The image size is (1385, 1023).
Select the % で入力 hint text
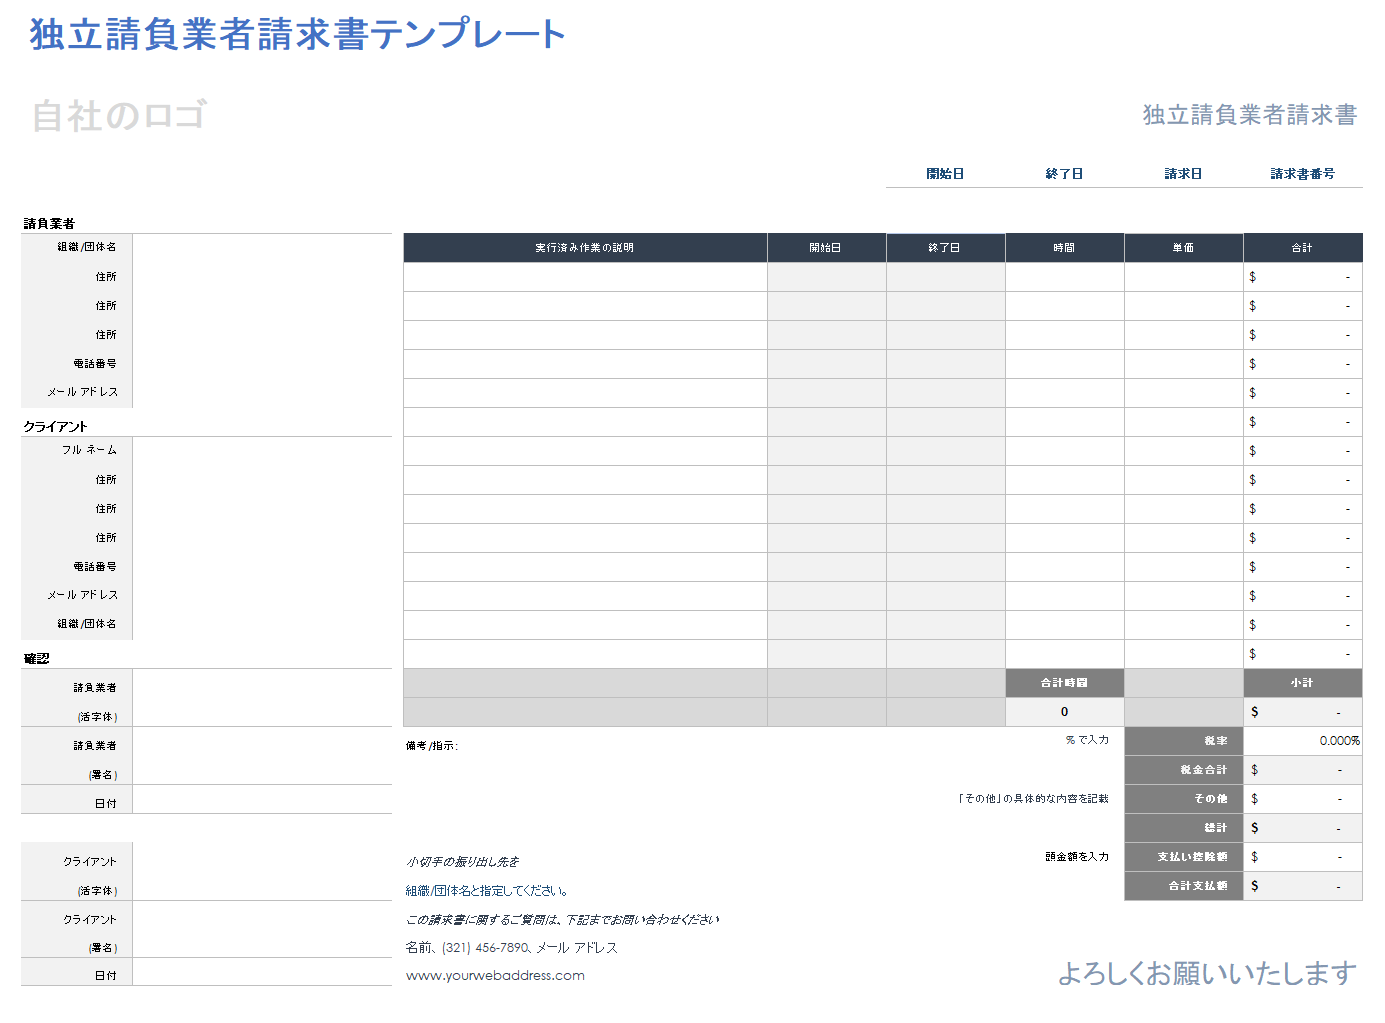click(1087, 740)
